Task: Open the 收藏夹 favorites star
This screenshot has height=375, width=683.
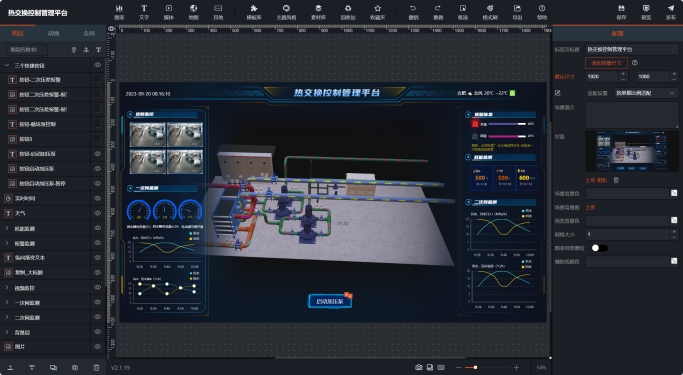Action: 378,12
